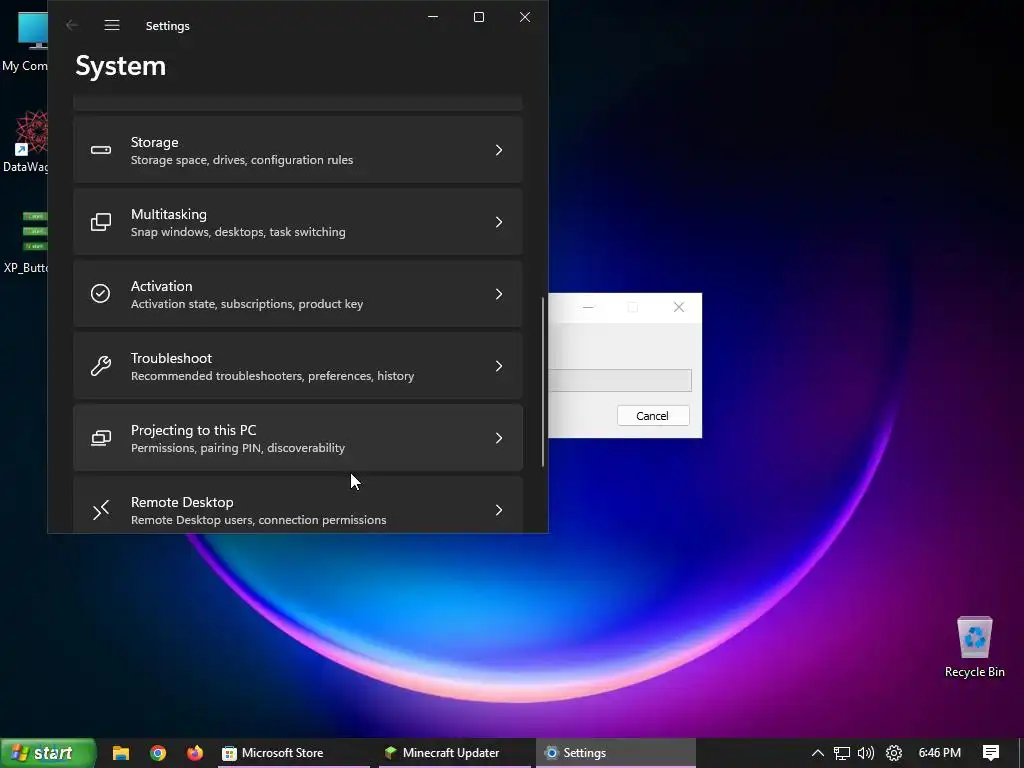Click the Settings taskbar button

click(616, 753)
